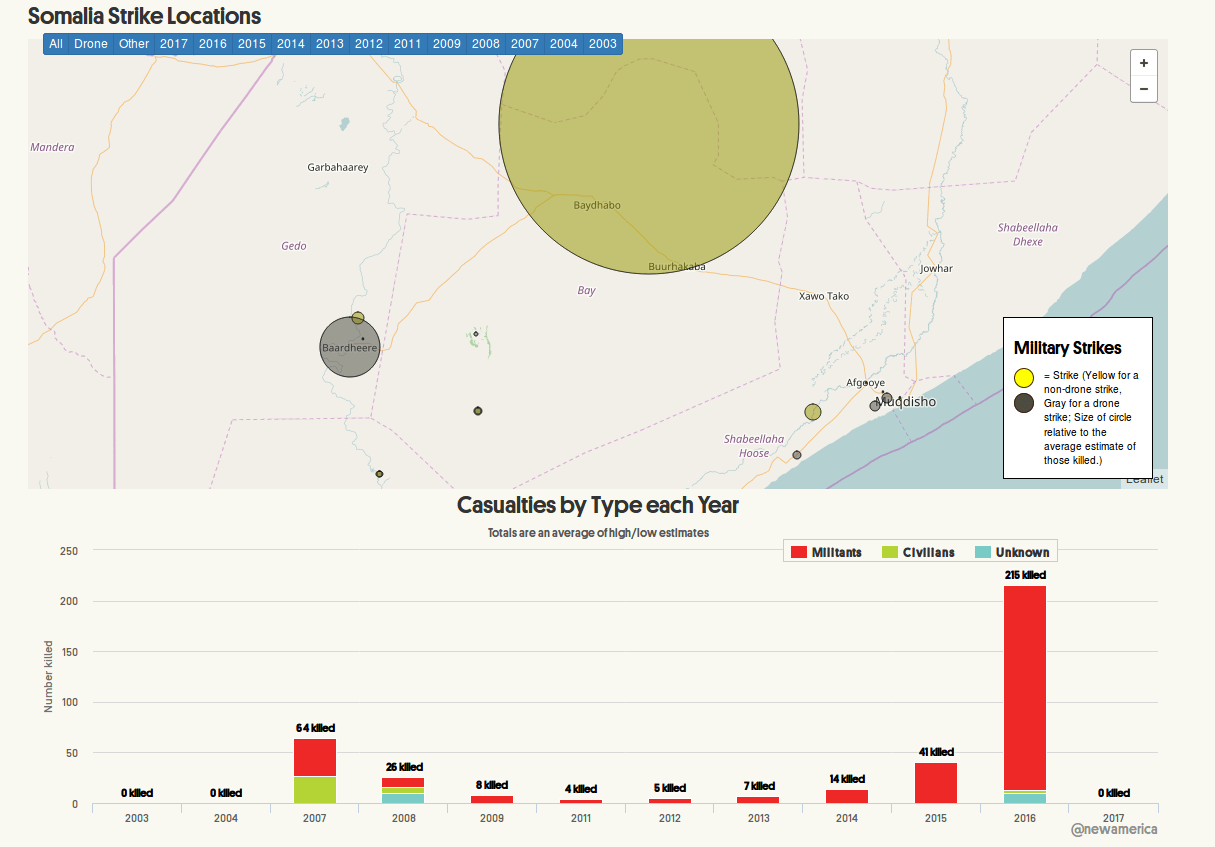Zoom in on the map
1215x847 pixels.
pos(1144,62)
